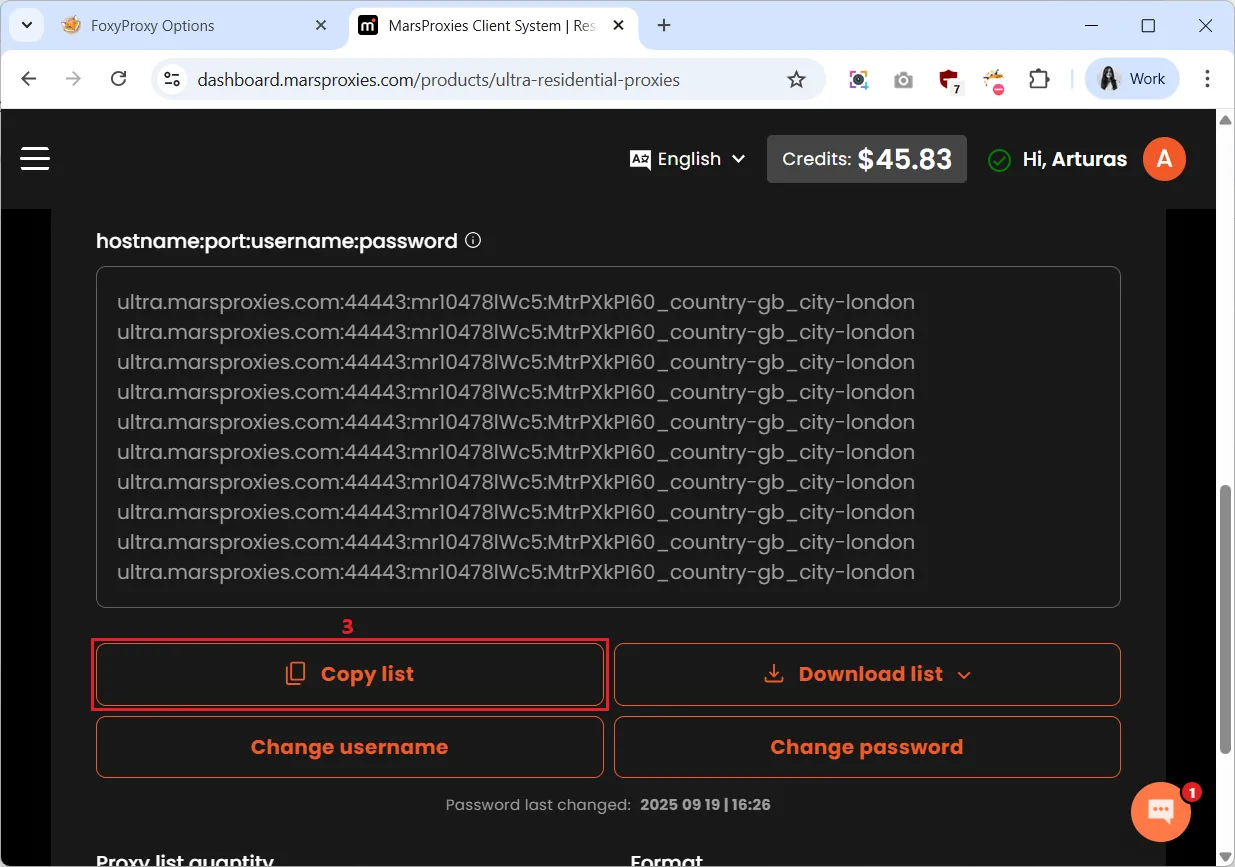Click the camera screenshot extension icon
This screenshot has height=867, width=1235.
(x=903, y=79)
